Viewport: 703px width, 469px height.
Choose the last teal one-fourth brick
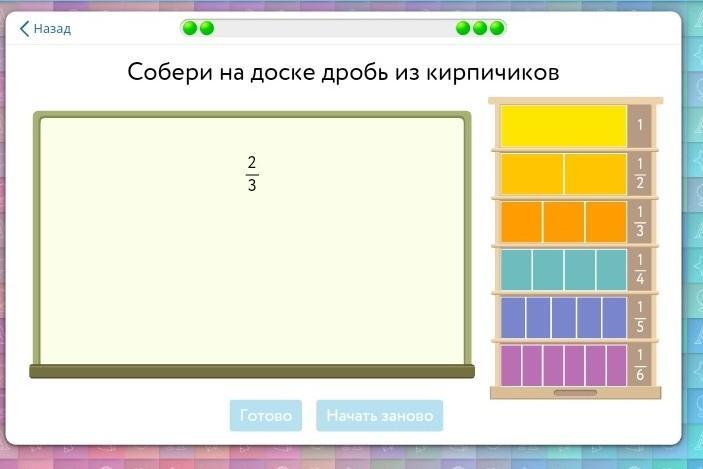click(x=611, y=270)
